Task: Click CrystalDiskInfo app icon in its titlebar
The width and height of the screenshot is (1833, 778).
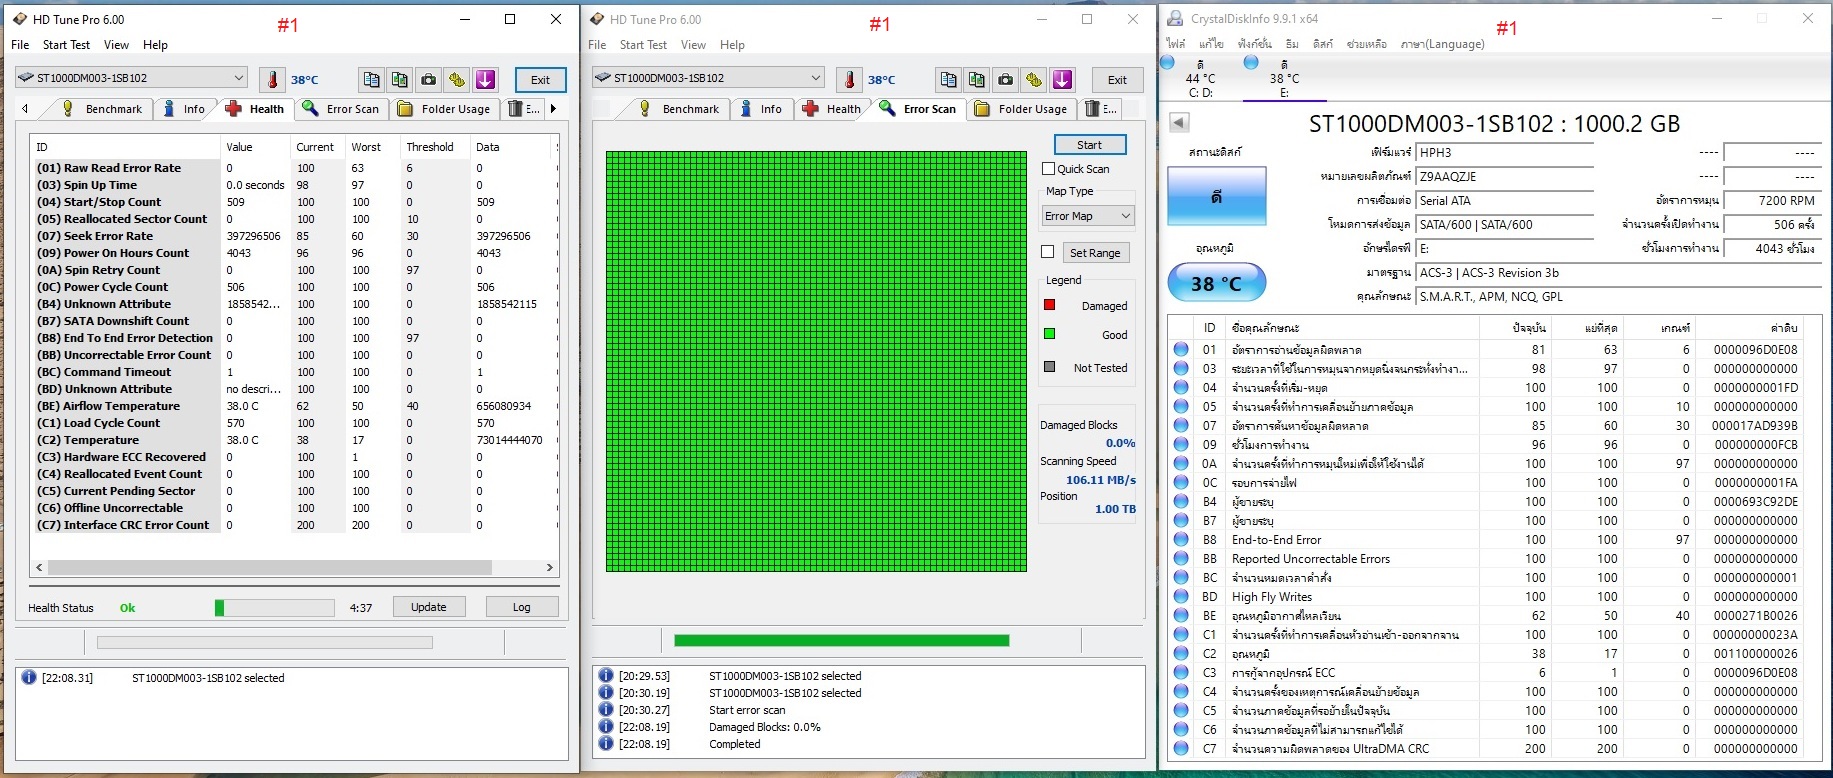Action: tap(1173, 18)
